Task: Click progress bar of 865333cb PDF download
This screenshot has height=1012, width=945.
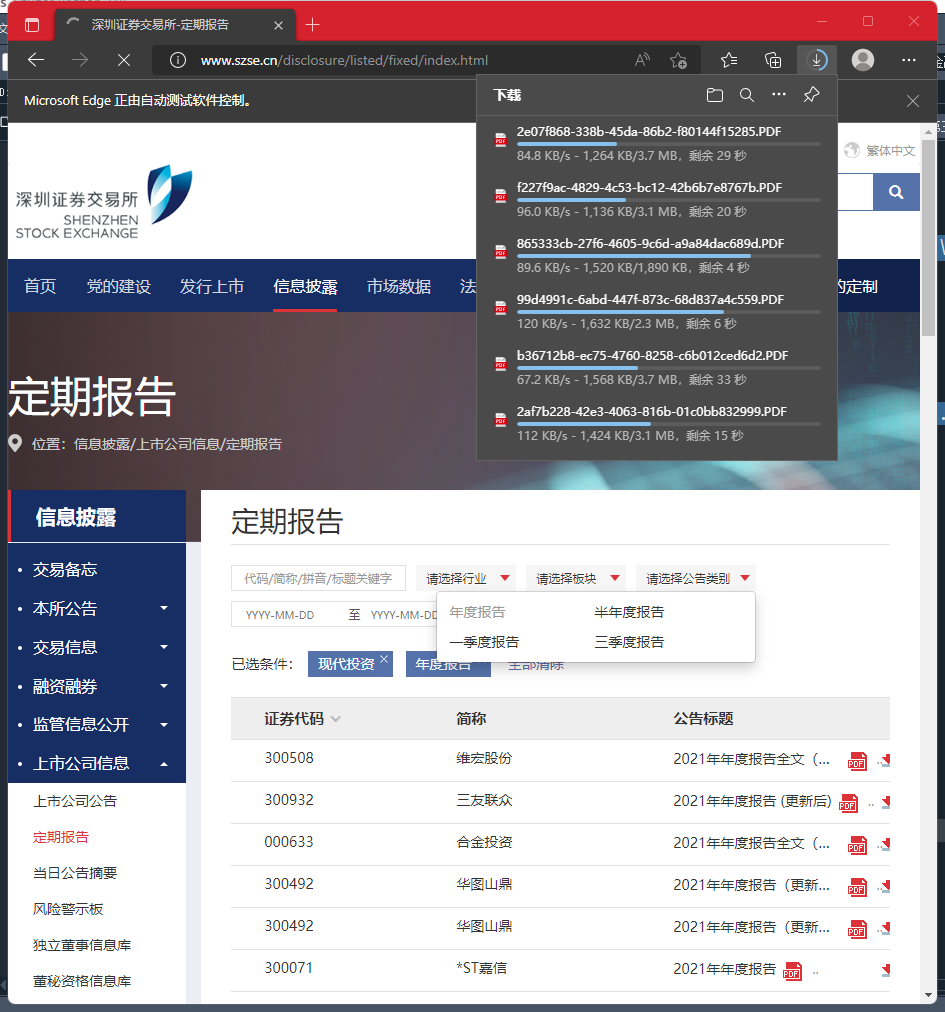Action: click(669, 256)
